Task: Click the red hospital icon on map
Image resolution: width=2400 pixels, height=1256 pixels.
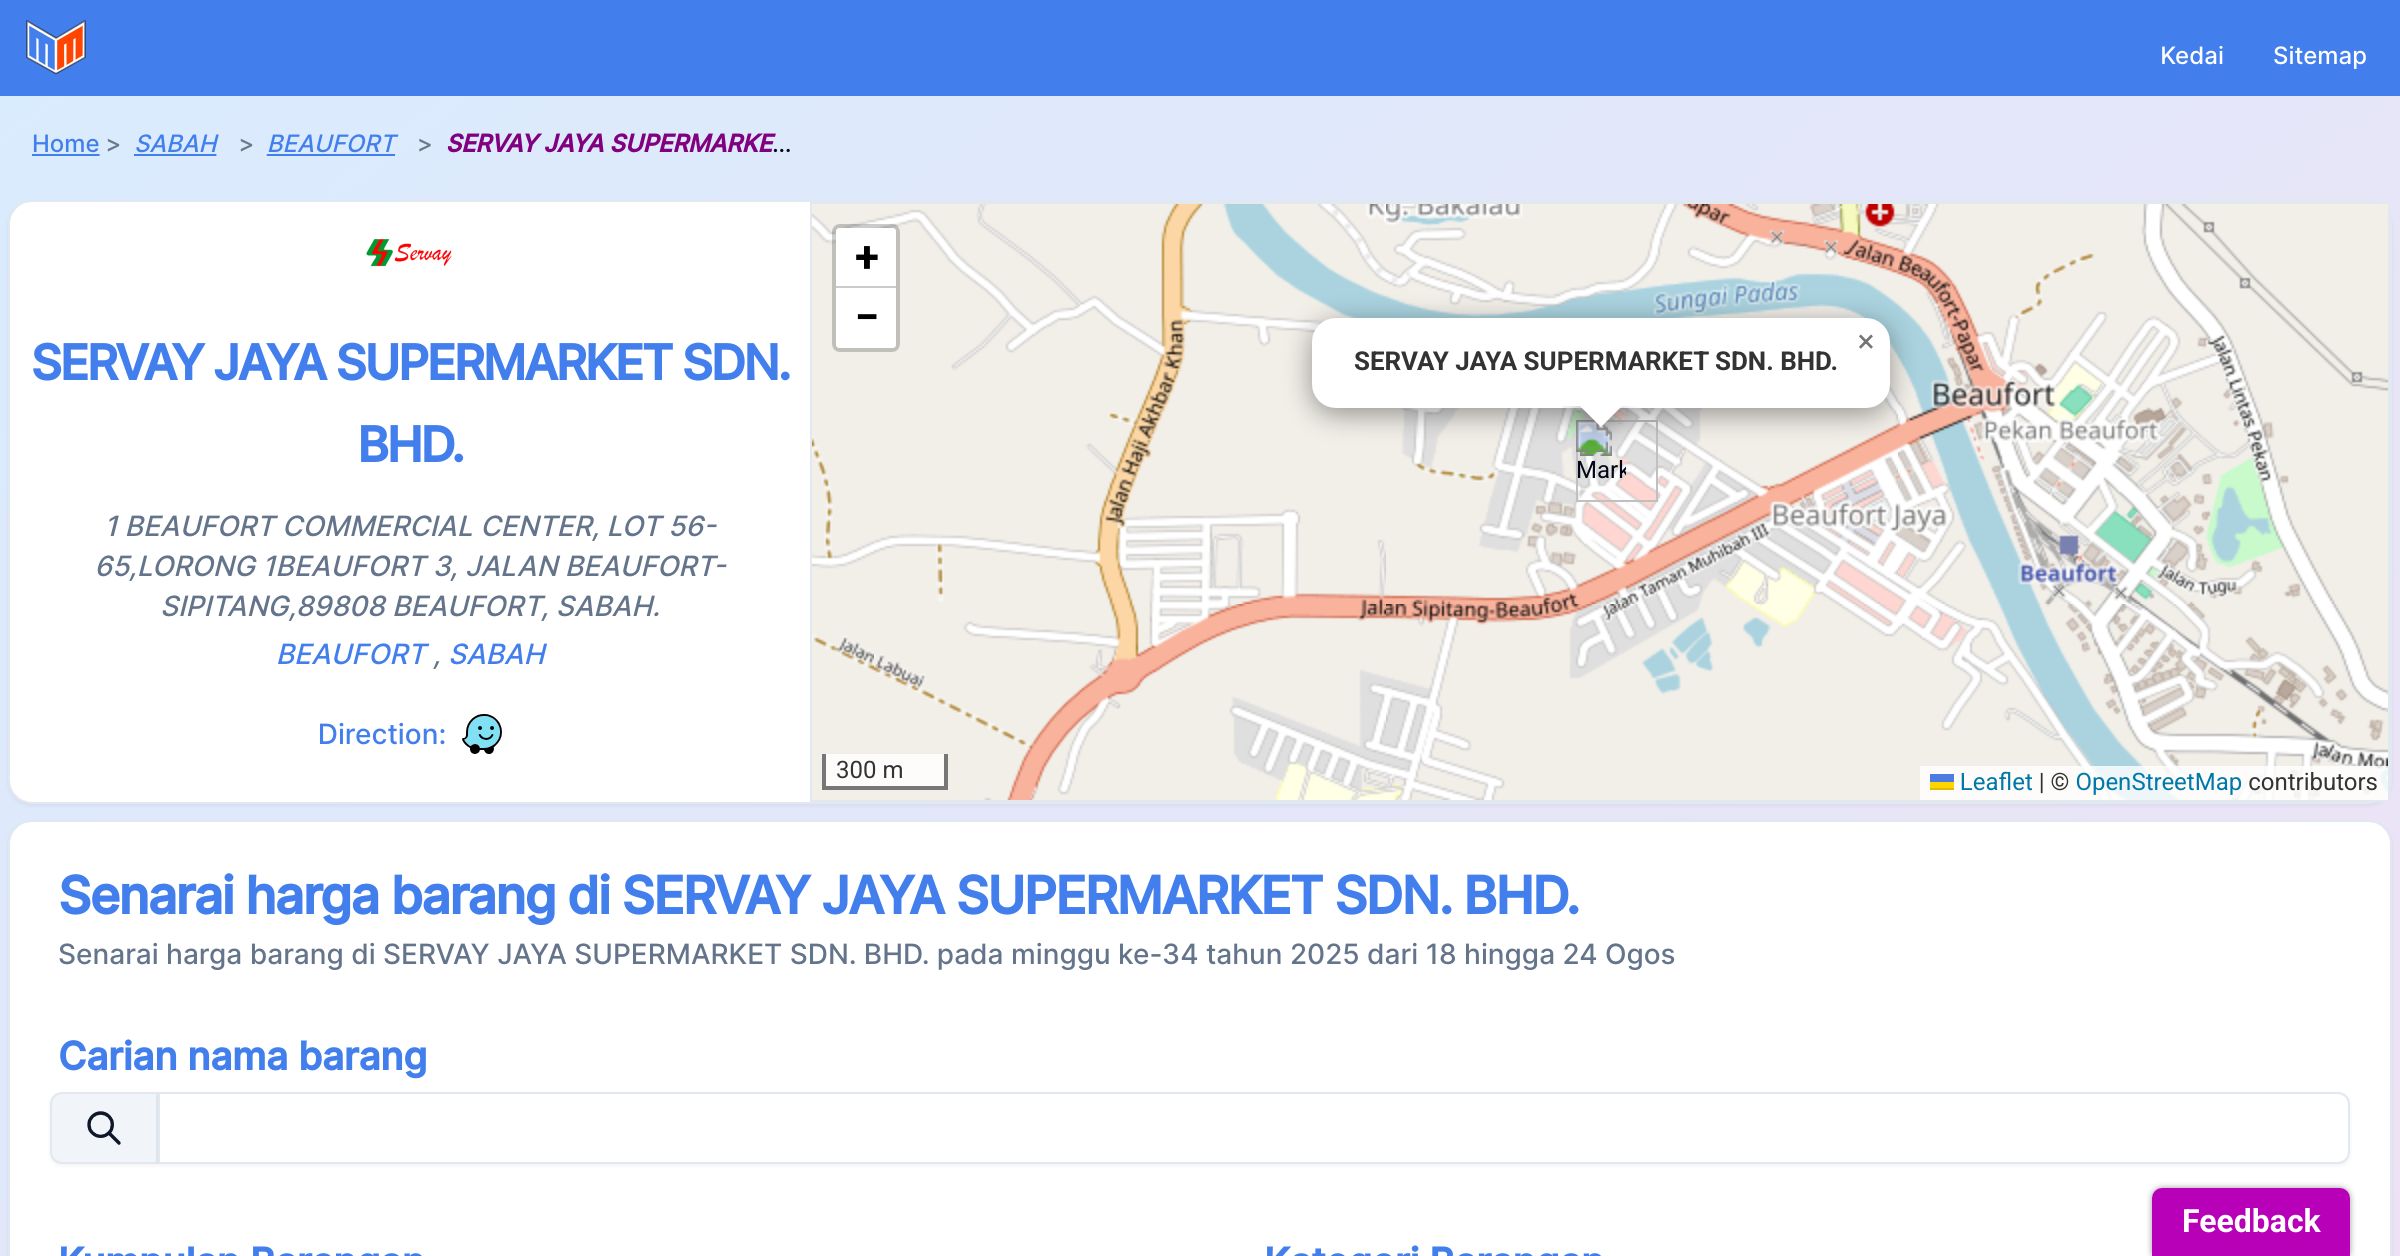Action: pyautogui.click(x=1879, y=213)
